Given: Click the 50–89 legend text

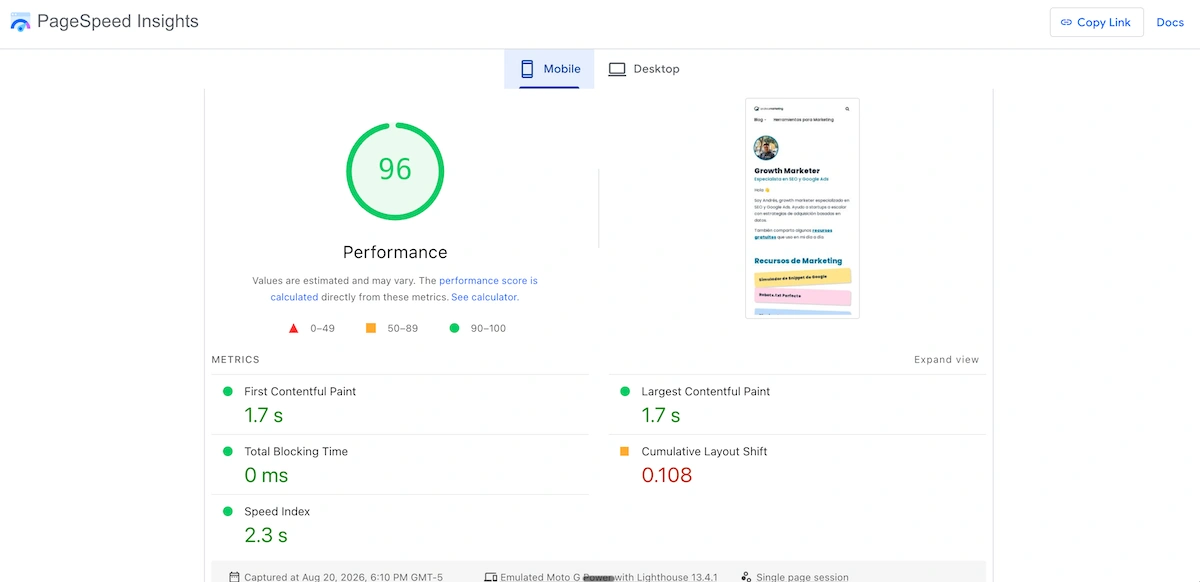Looking at the screenshot, I should coord(403,328).
